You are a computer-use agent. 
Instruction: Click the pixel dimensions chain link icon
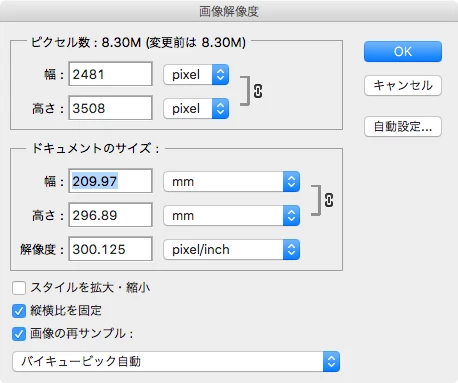coord(258,91)
